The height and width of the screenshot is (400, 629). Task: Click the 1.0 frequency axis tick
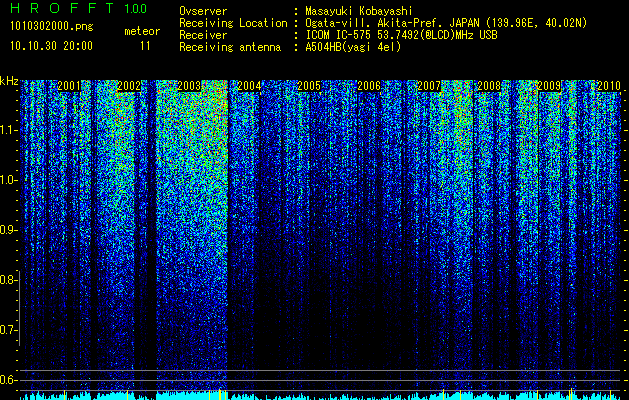(8, 180)
